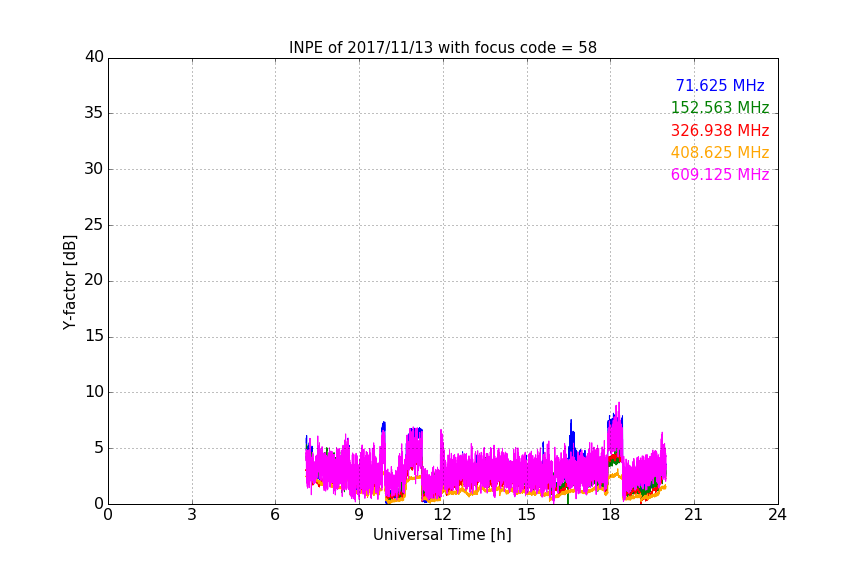Click x-axis tick value 18
The height and width of the screenshot is (576, 864).
tap(611, 515)
